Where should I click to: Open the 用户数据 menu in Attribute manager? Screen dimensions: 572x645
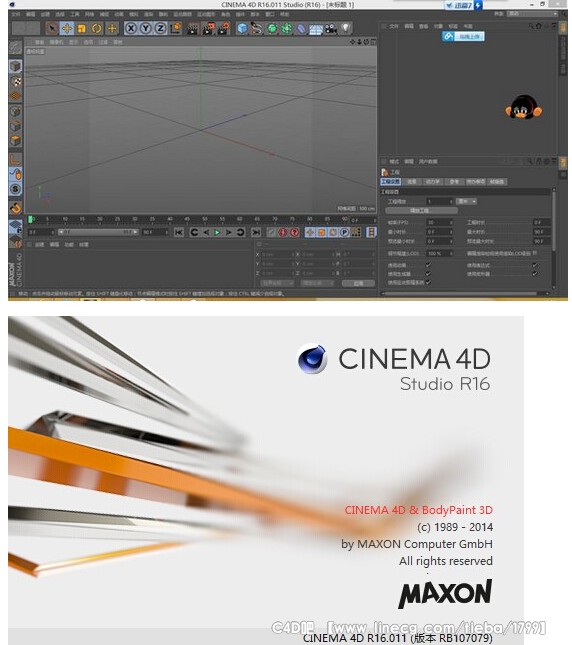[428, 162]
